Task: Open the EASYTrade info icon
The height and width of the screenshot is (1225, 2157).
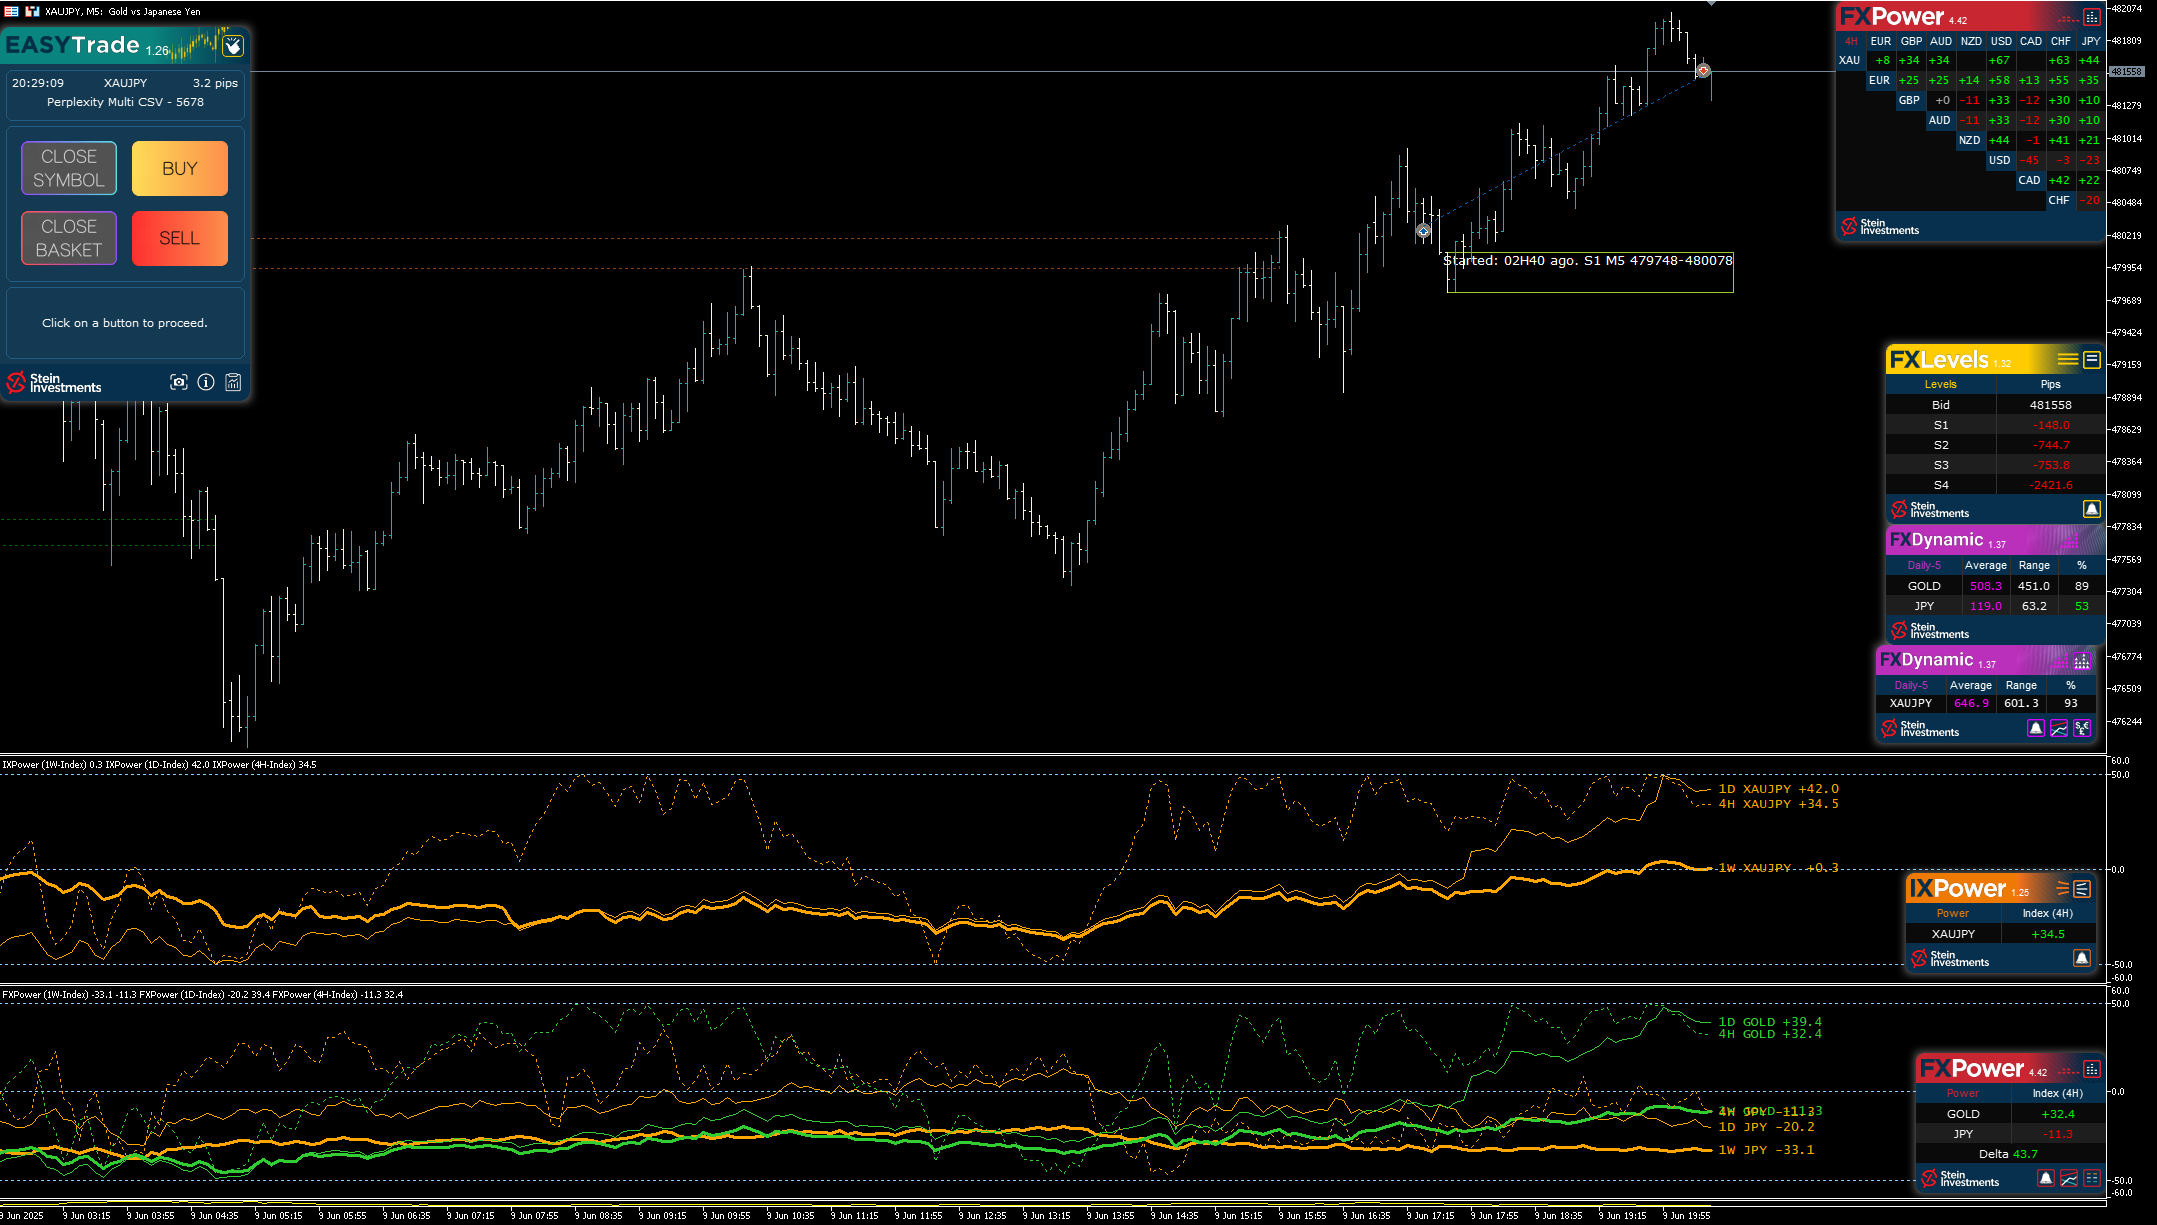Action: (206, 382)
